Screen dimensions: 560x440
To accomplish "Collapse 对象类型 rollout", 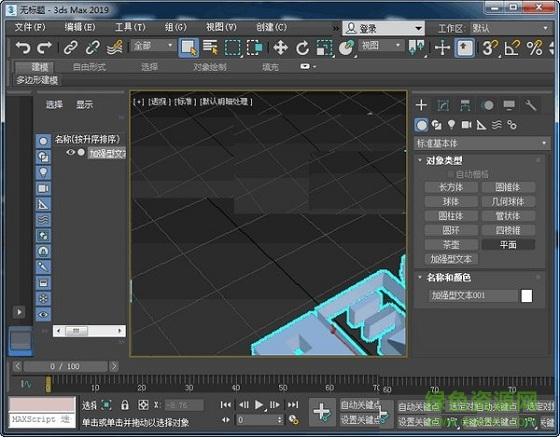I will pos(444,161).
